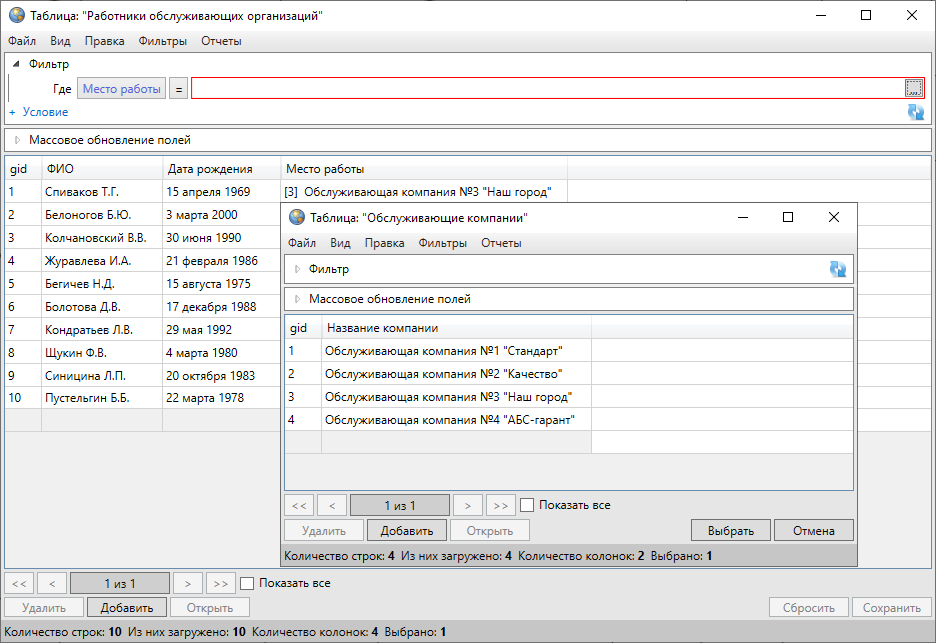Expand 'Массовое обновление полей' in main window
936x643 pixels.
click(x=16, y=140)
